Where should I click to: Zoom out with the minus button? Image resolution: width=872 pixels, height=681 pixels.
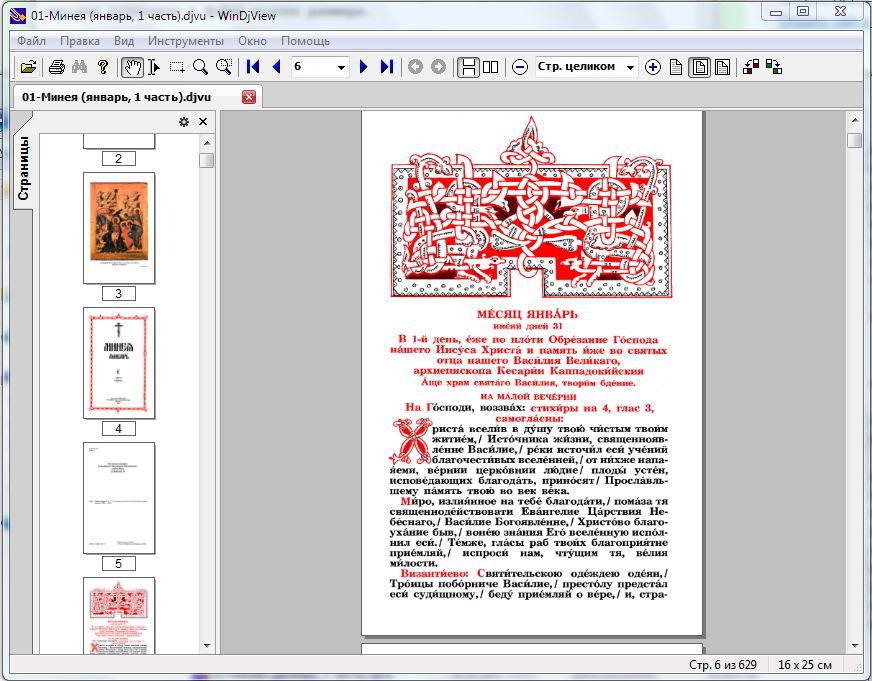[519, 67]
